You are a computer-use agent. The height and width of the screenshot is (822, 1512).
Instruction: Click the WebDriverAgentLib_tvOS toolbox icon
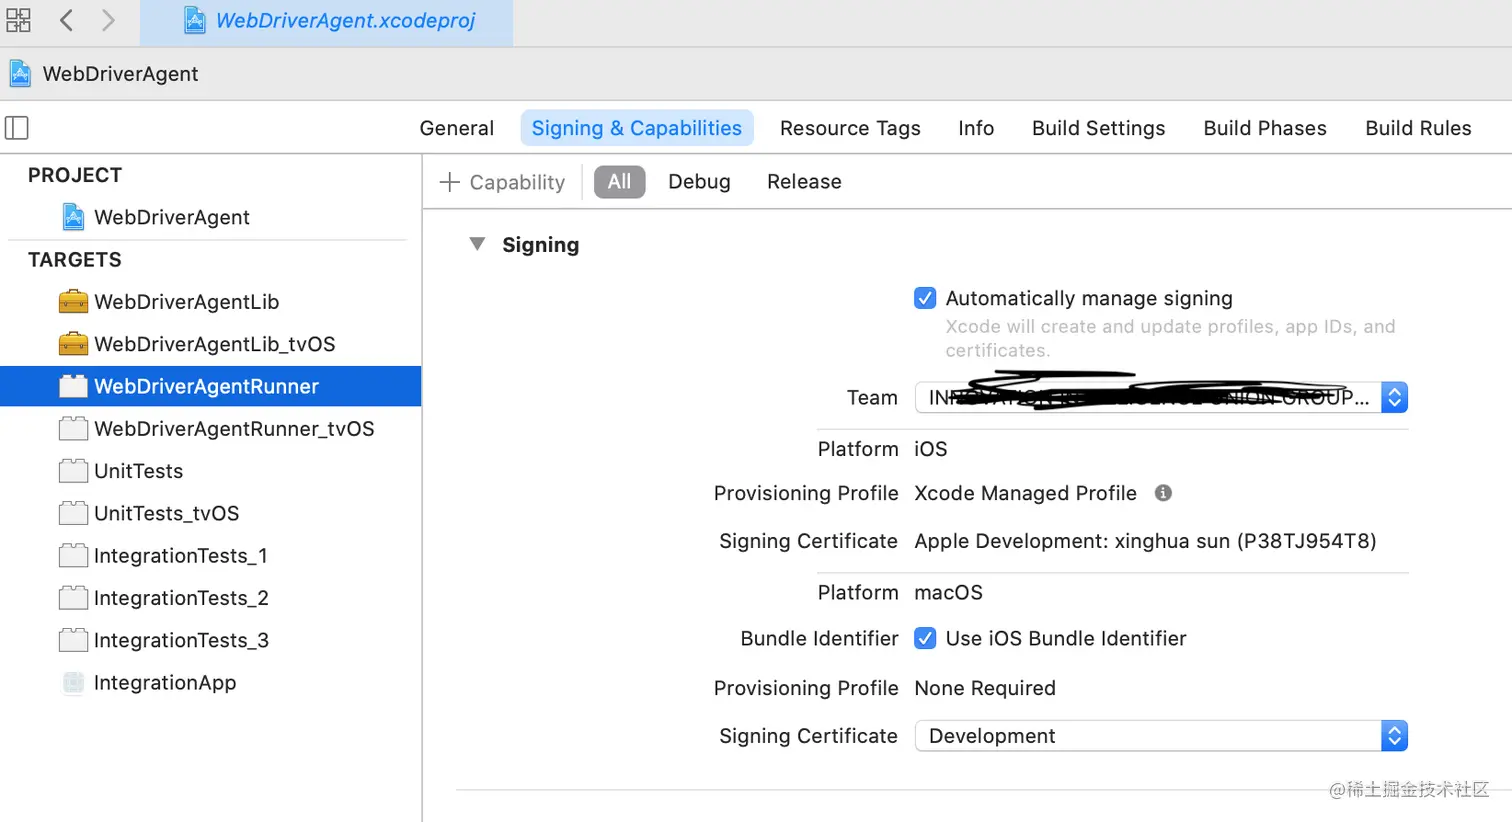tap(73, 343)
